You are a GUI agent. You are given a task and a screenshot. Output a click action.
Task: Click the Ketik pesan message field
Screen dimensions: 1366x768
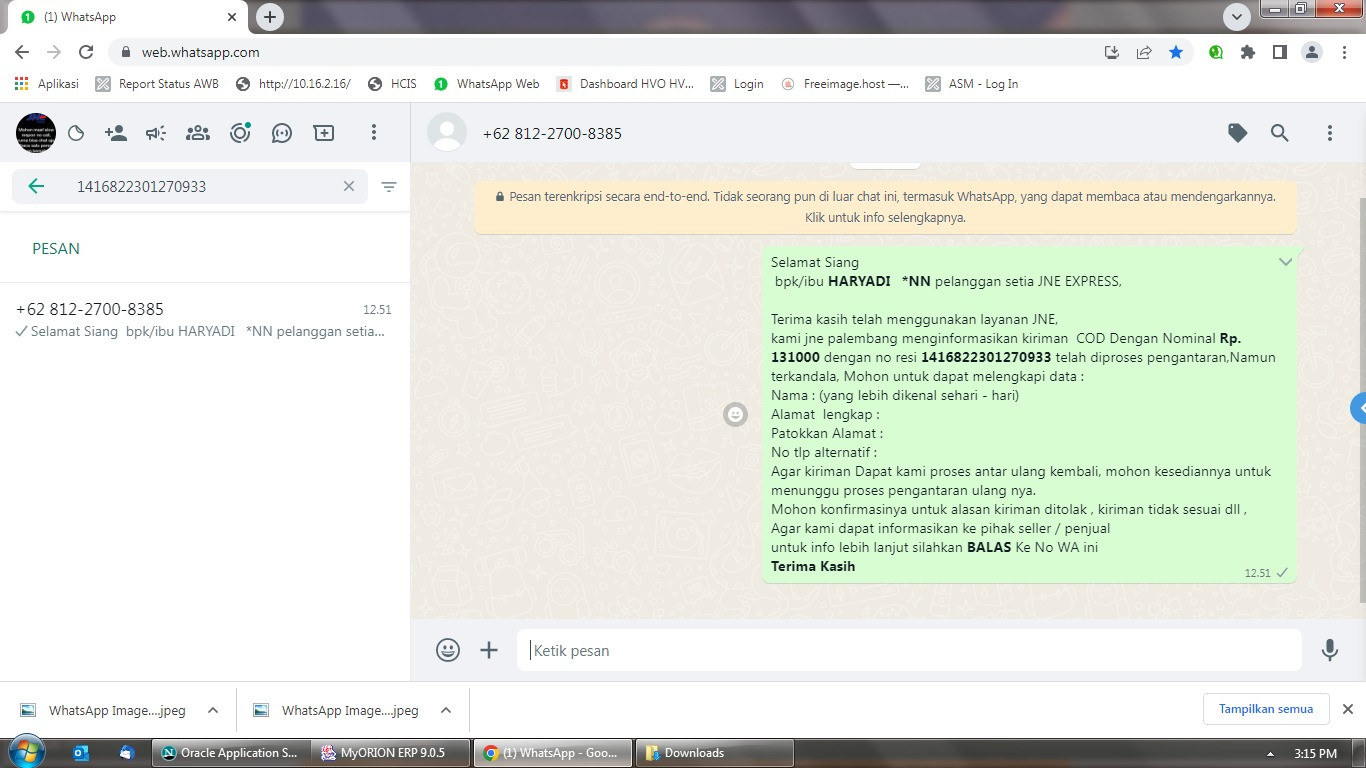click(909, 650)
